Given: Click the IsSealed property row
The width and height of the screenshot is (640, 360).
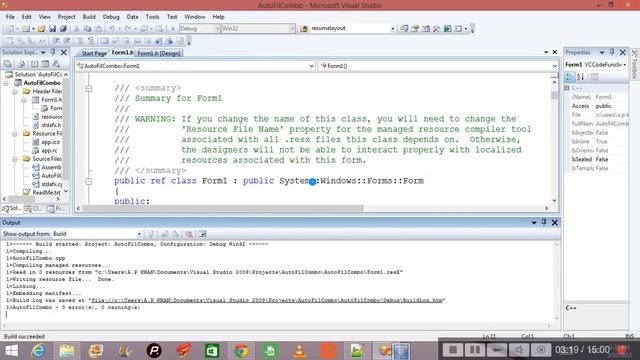Looking at the screenshot, I should pos(597,159).
